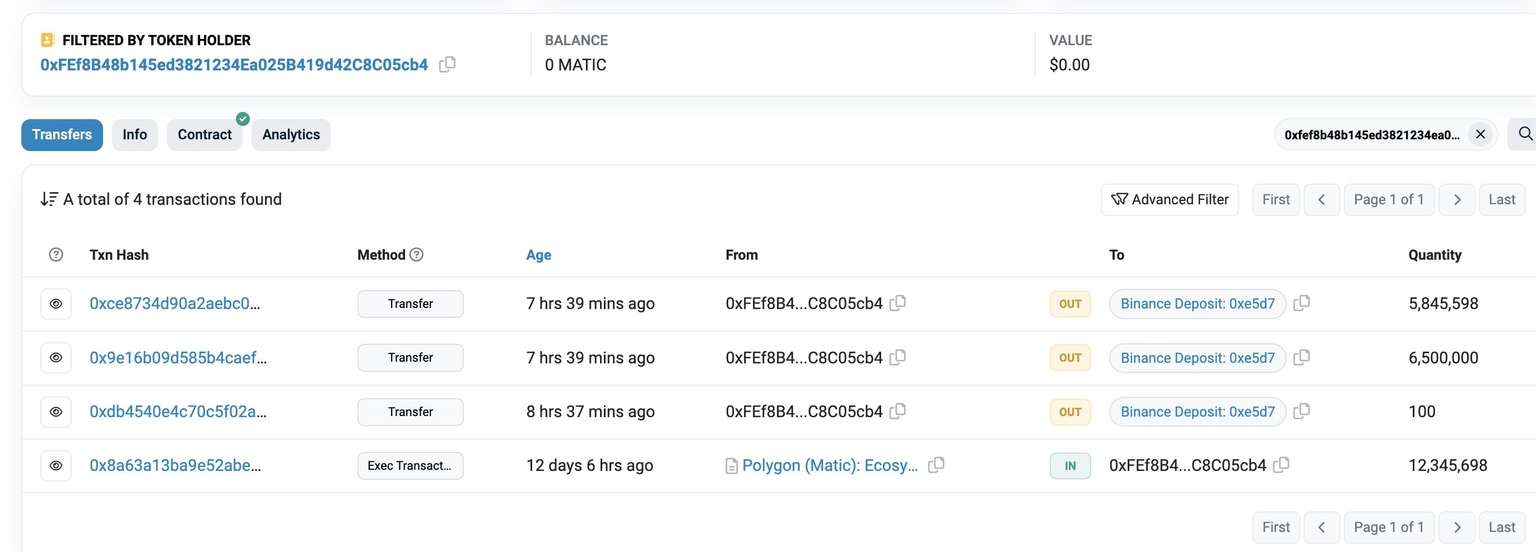Screen dimensions: 1536x552
Task: Click the Polygon (Matic): Ecosystem sender link
Action: coord(830,466)
